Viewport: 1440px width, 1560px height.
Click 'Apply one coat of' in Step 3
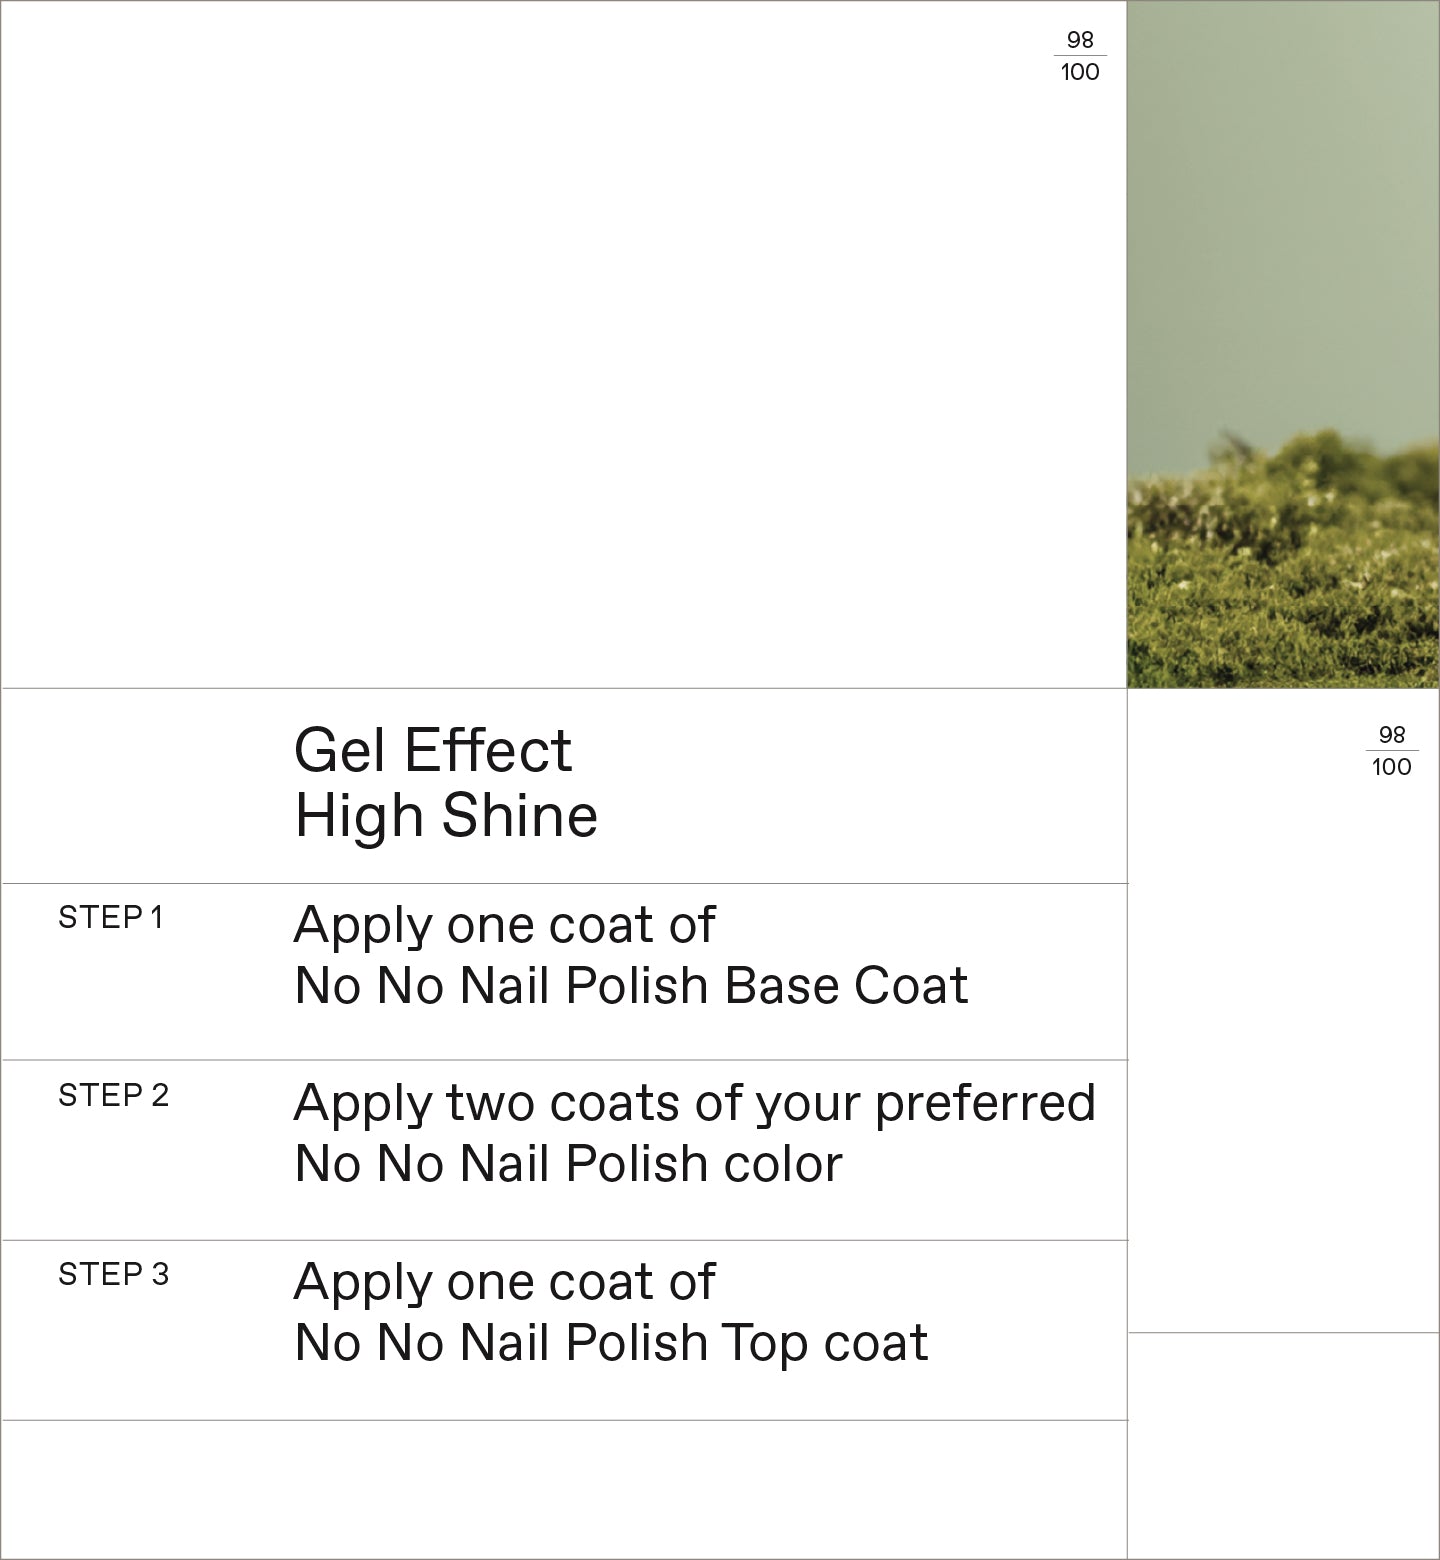tap(504, 1282)
